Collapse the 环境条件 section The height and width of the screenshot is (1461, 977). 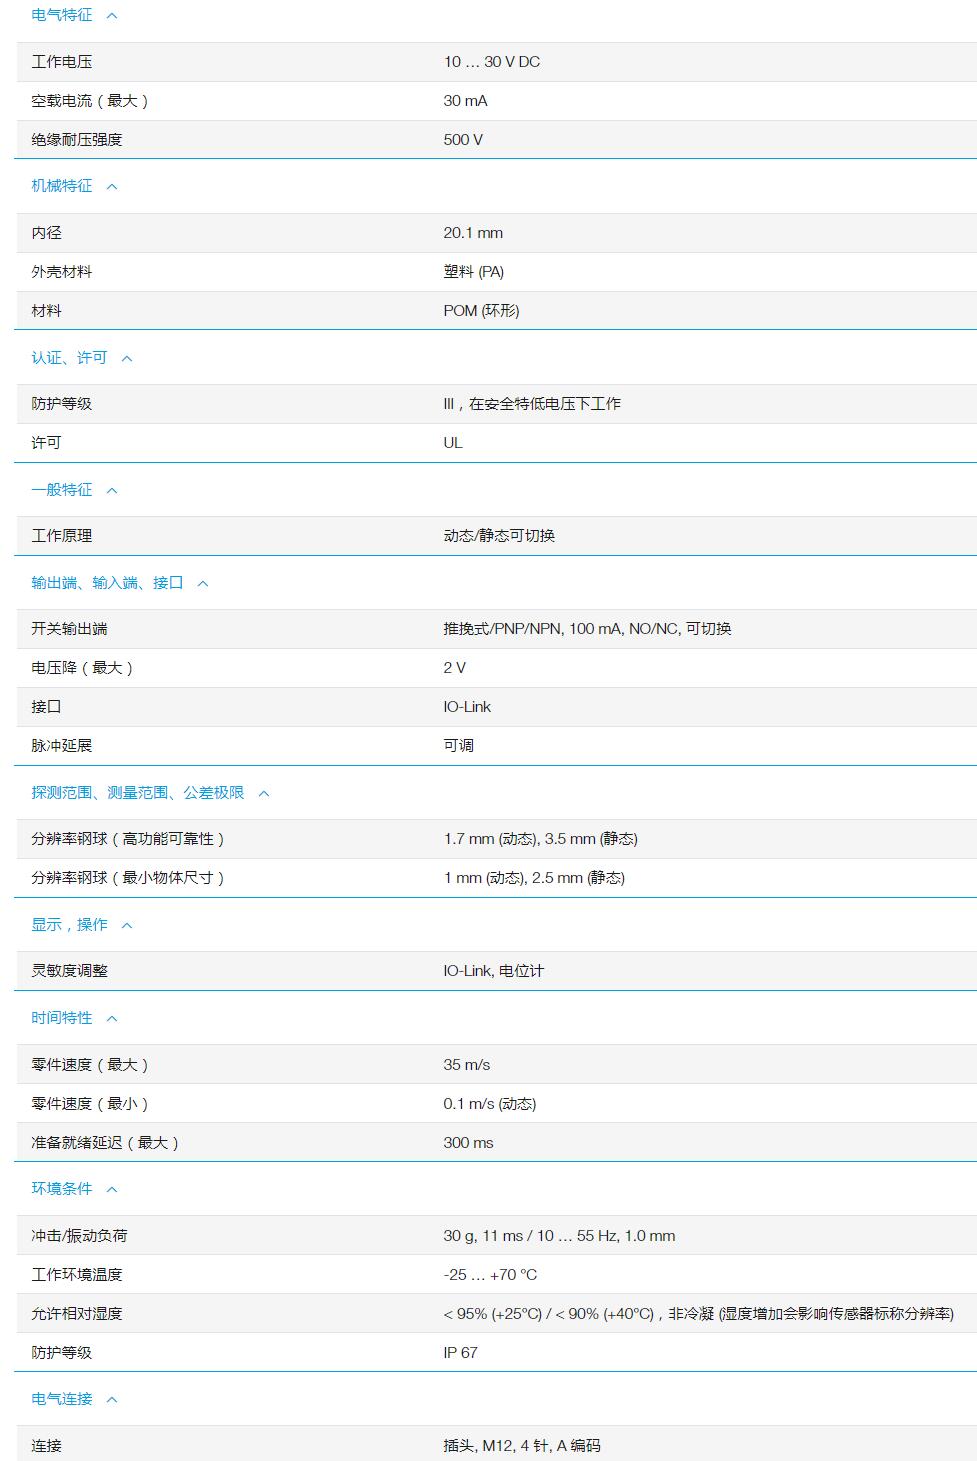click(112, 1188)
